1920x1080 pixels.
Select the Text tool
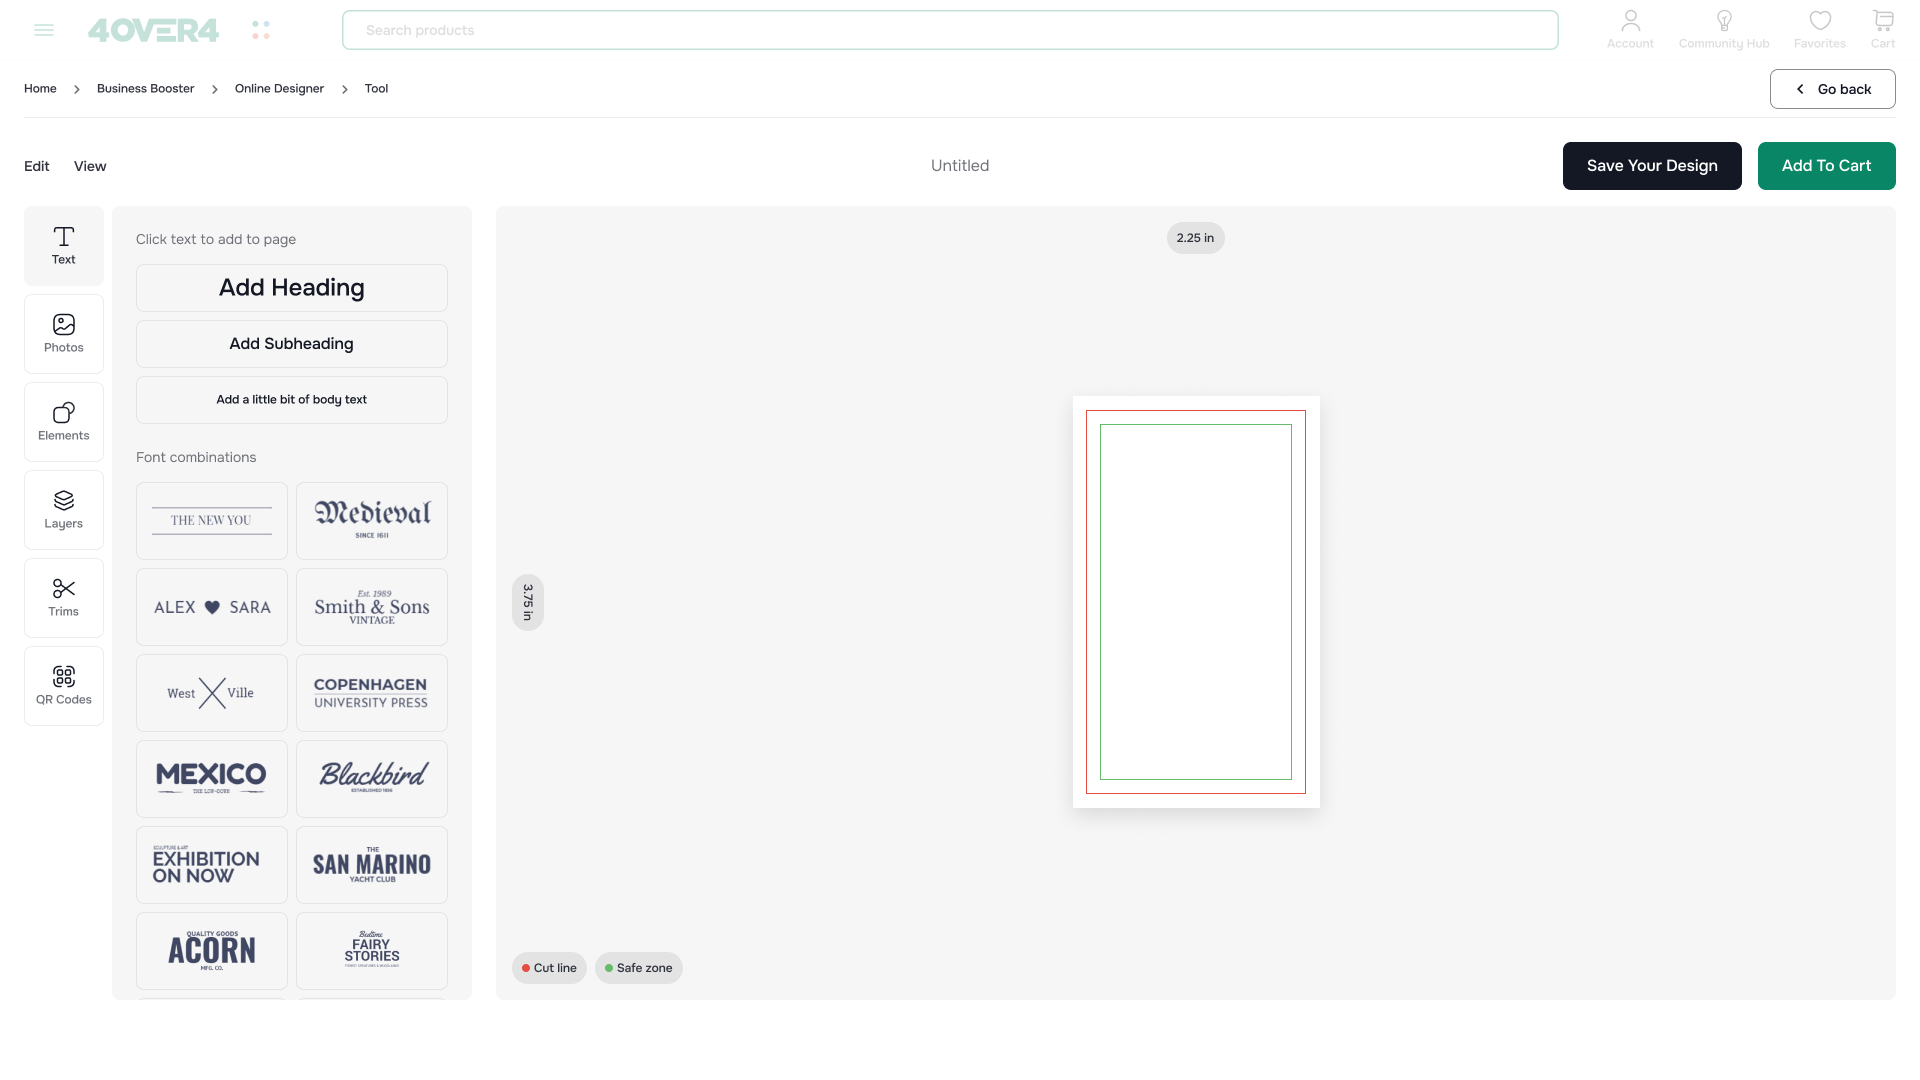point(63,246)
